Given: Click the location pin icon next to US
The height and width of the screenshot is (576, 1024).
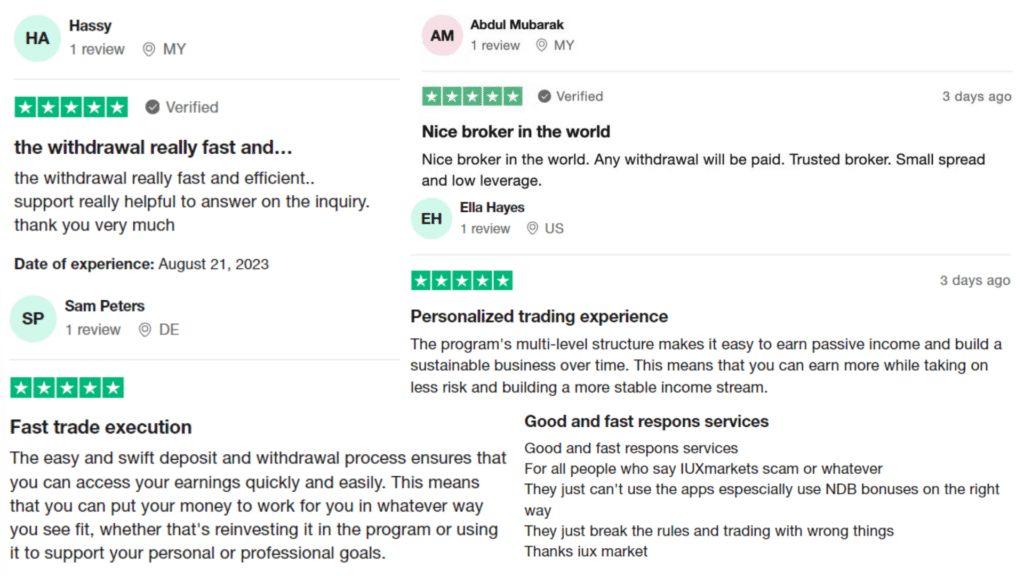Looking at the screenshot, I should pos(532,228).
